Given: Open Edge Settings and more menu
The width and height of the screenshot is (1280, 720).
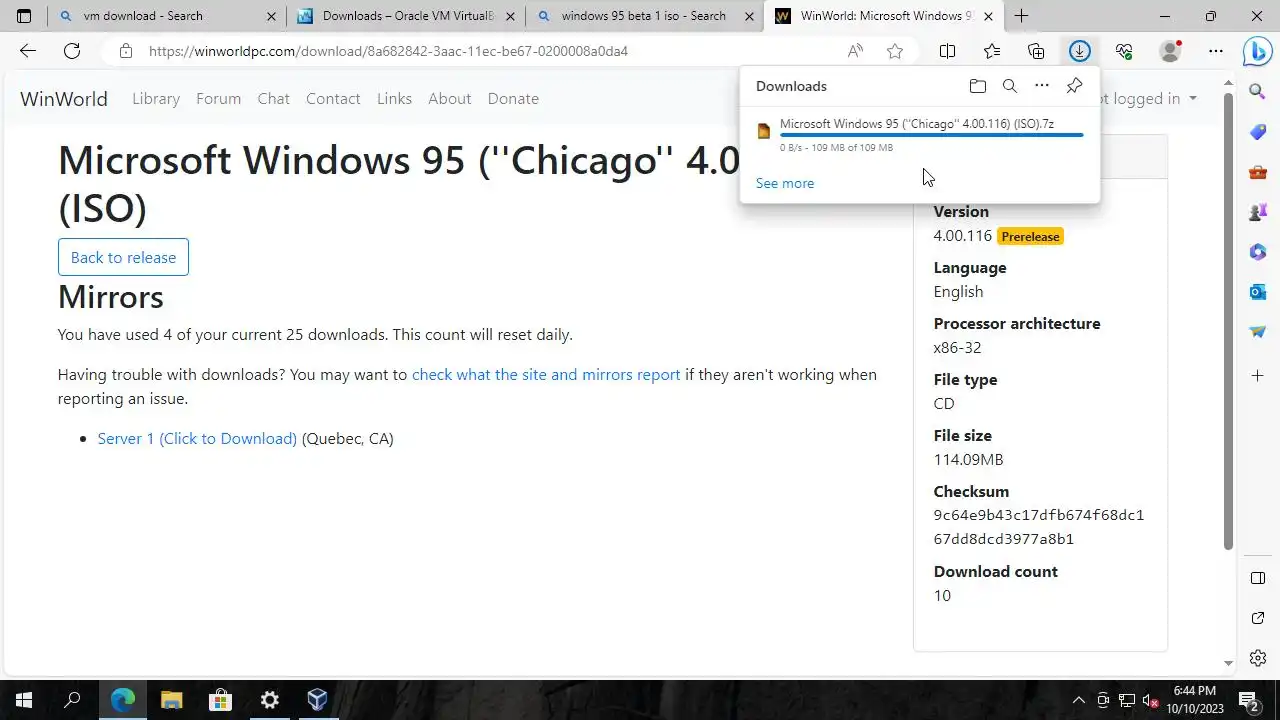Looking at the screenshot, I should click(x=1215, y=51).
